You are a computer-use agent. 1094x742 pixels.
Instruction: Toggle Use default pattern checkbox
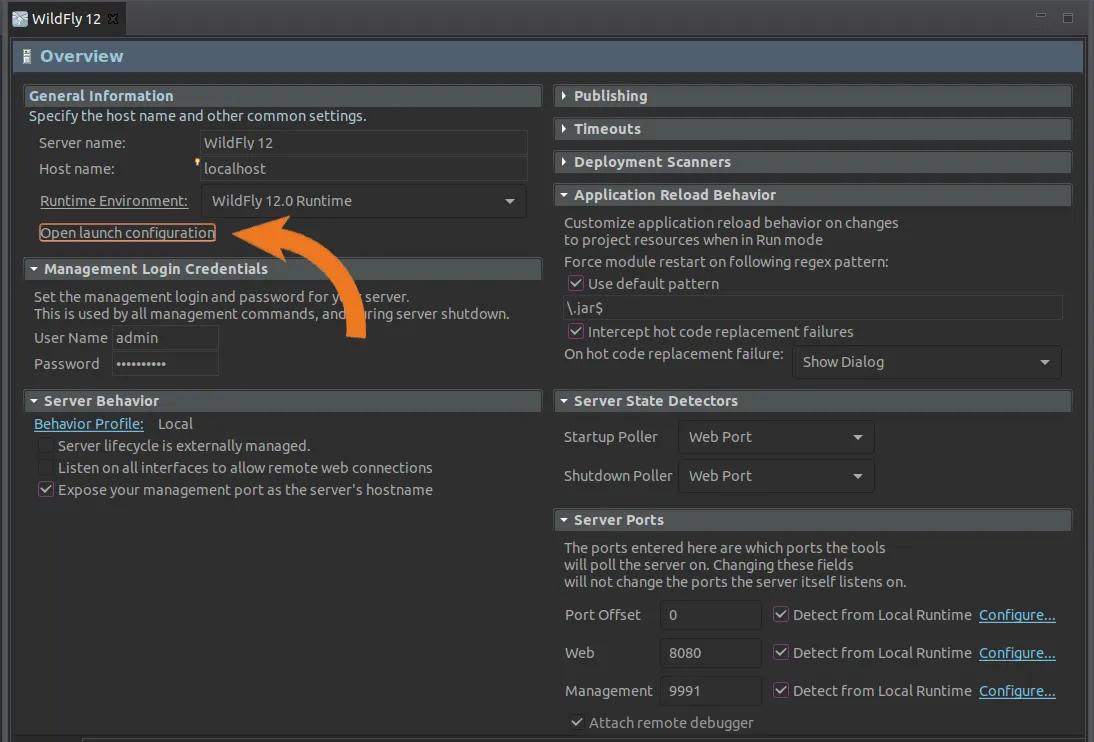(x=576, y=283)
